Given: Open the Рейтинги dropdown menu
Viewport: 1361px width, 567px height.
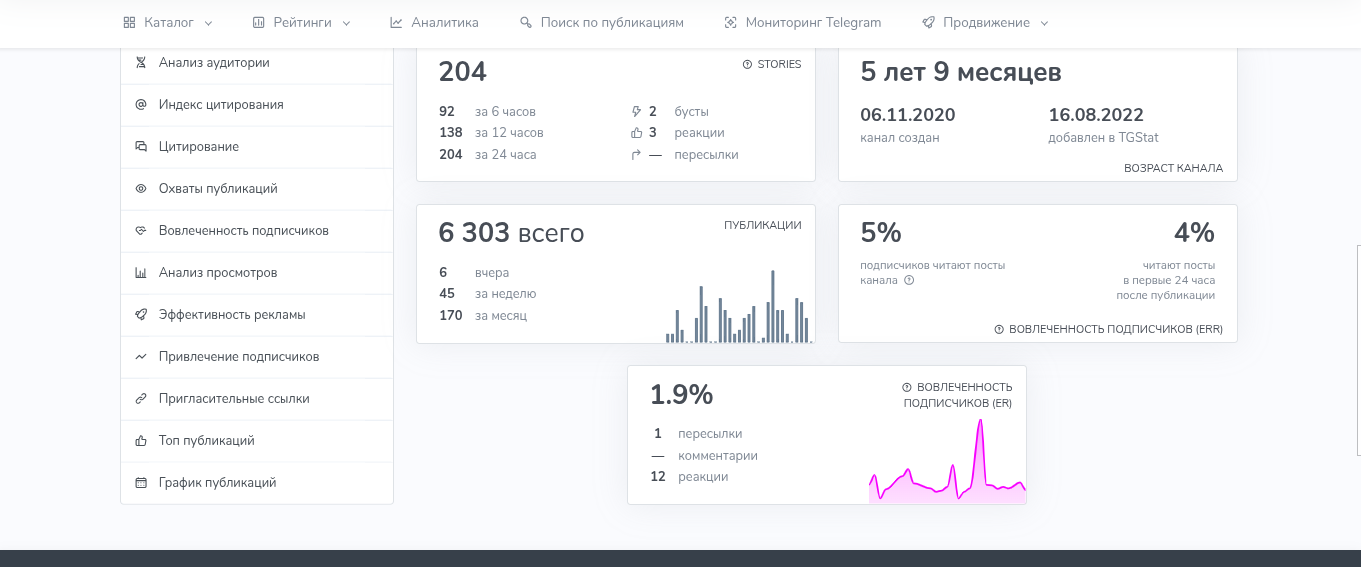Looking at the screenshot, I should pyautogui.click(x=301, y=22).
